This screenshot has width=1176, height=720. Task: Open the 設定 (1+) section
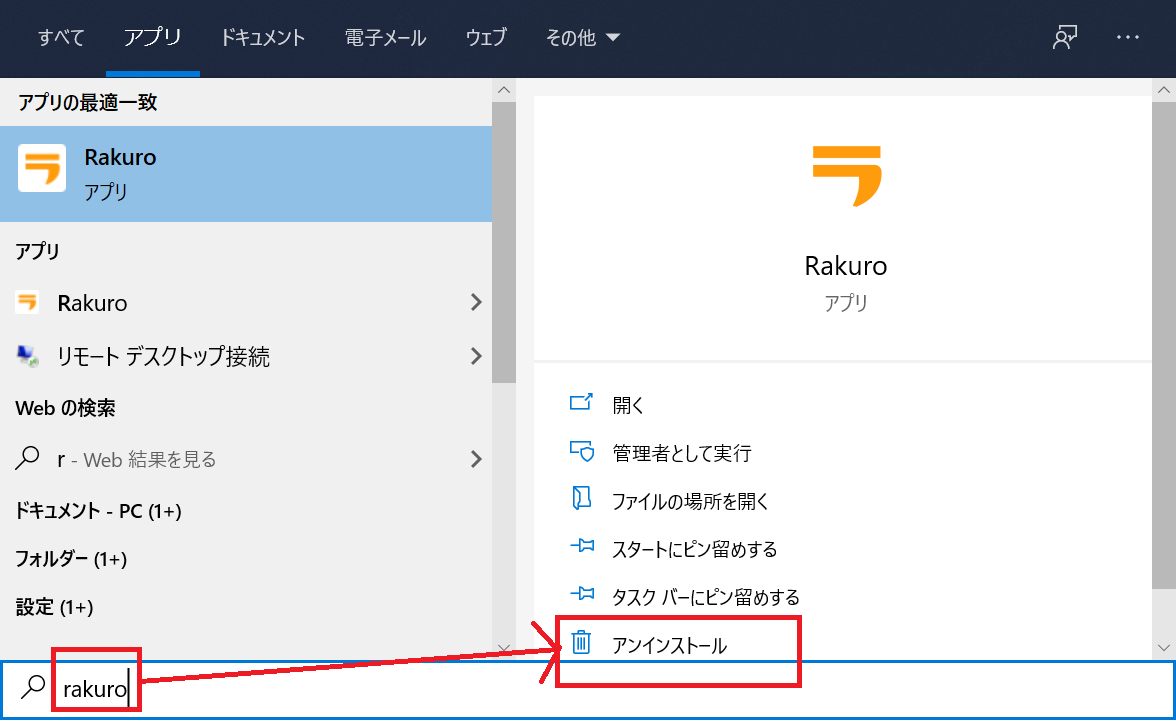[x=55, y=607]
